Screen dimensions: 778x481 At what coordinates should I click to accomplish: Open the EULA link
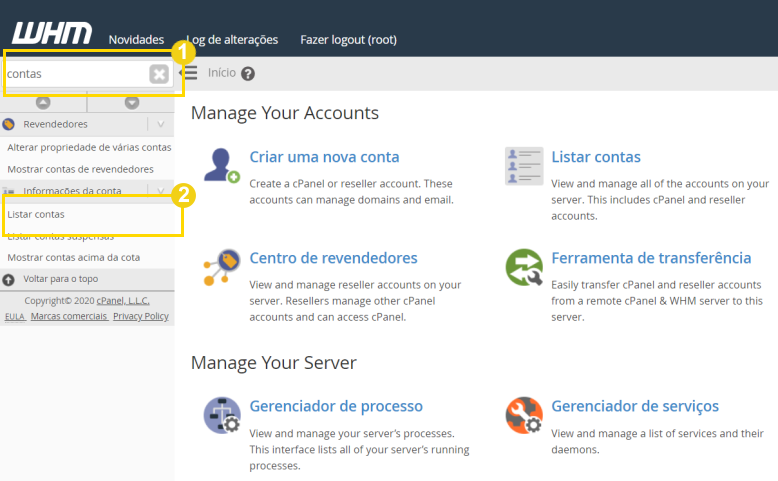point(15,317)
